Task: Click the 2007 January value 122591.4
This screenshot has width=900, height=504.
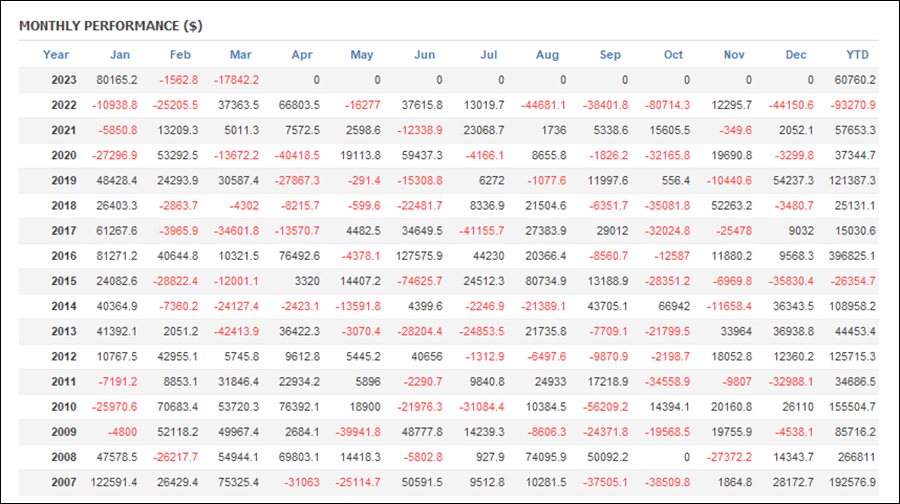Action: coord(114,482)
